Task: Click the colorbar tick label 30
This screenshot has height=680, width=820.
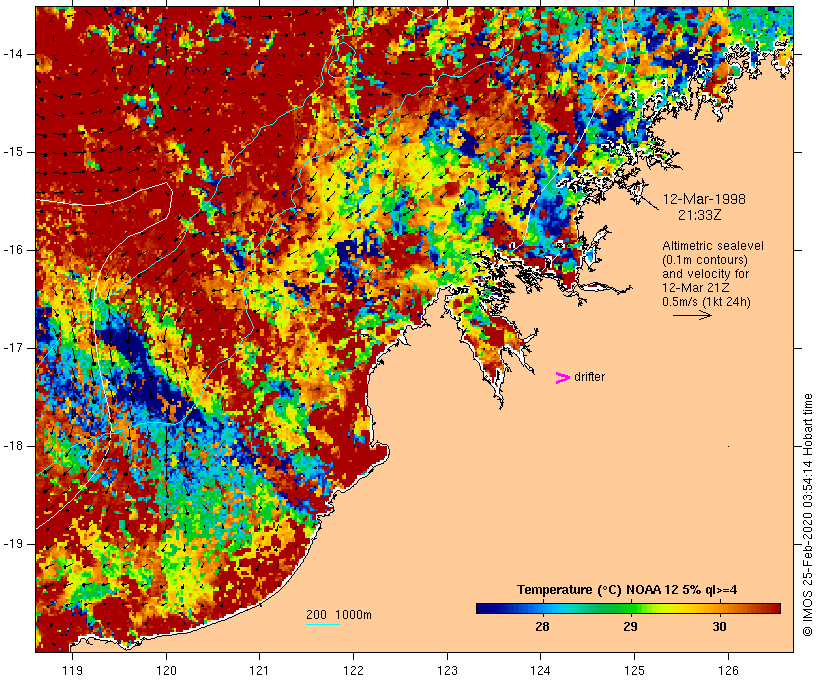Action: [x=719, y=626]
